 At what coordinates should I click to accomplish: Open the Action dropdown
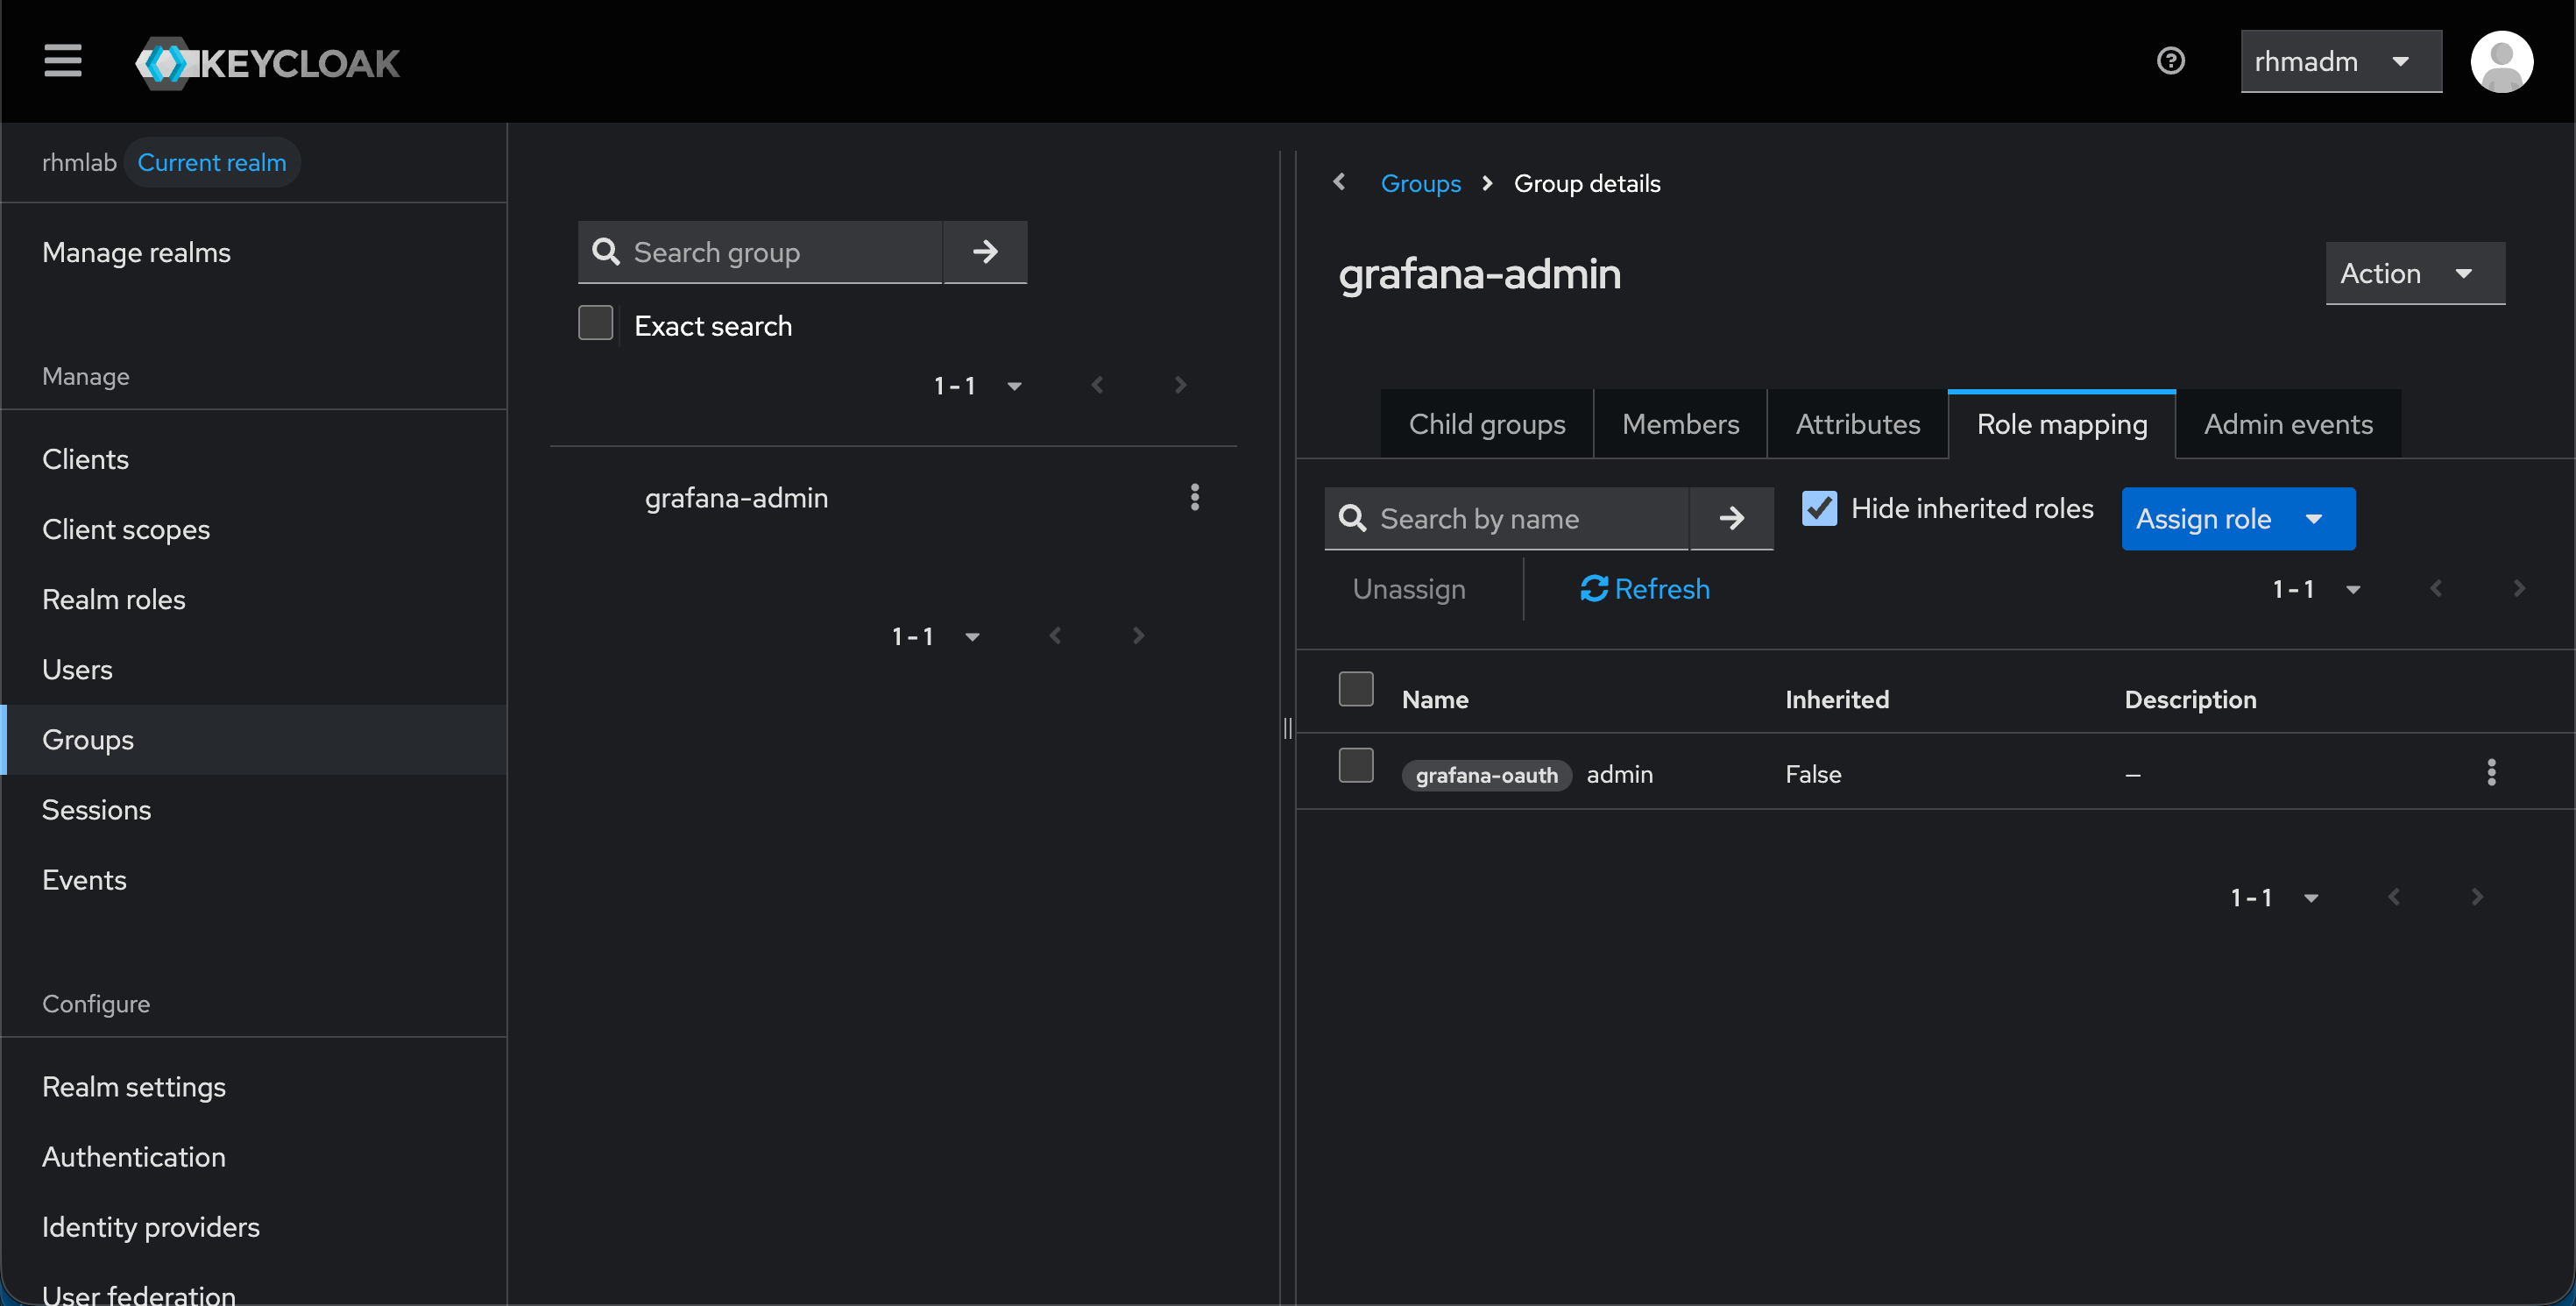click(x=2414, y=273)
